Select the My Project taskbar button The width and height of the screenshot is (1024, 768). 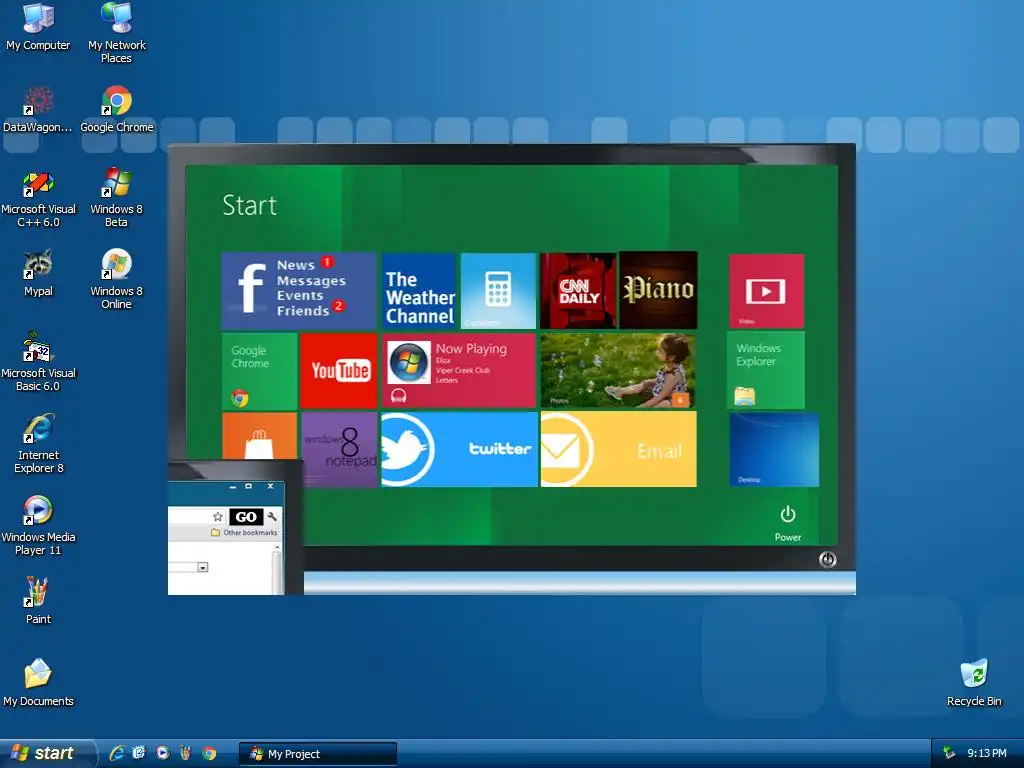tap(317, 754)
